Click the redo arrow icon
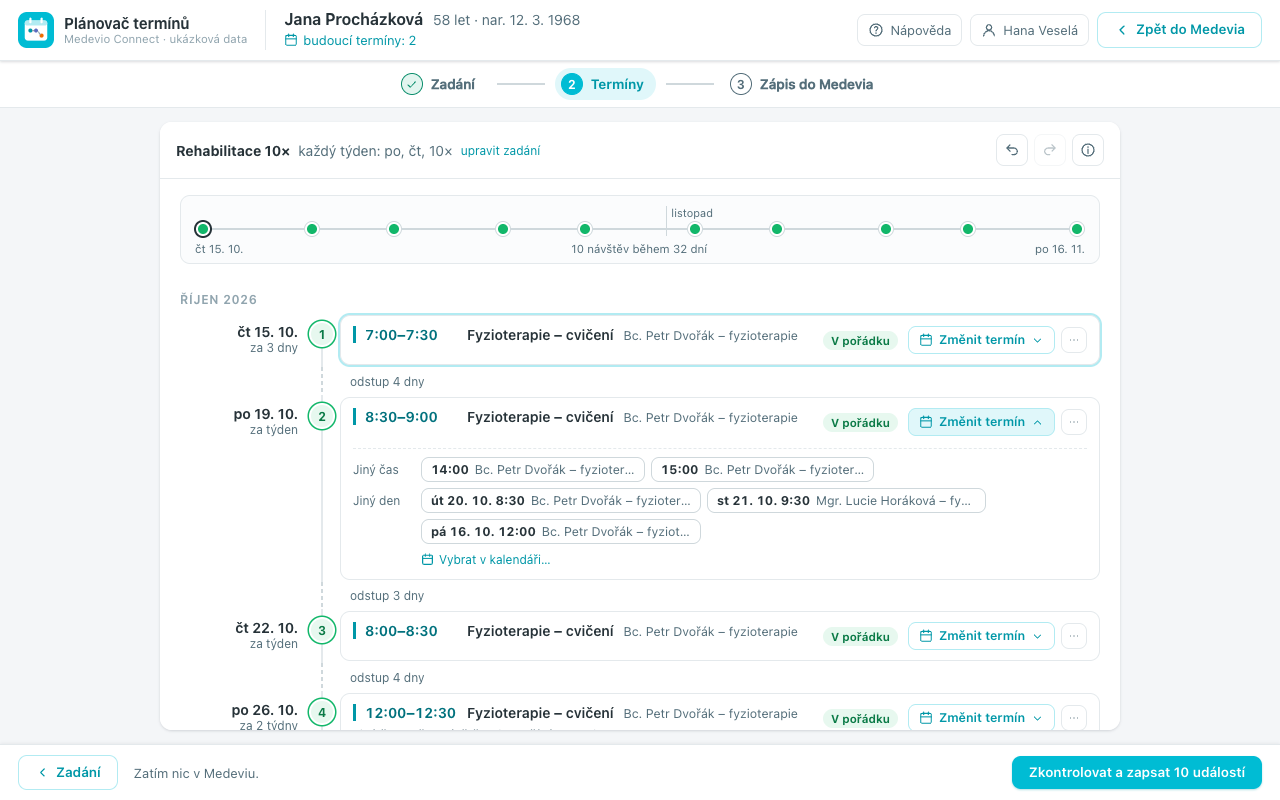The image size is (1280, 800). [1050, 150]
